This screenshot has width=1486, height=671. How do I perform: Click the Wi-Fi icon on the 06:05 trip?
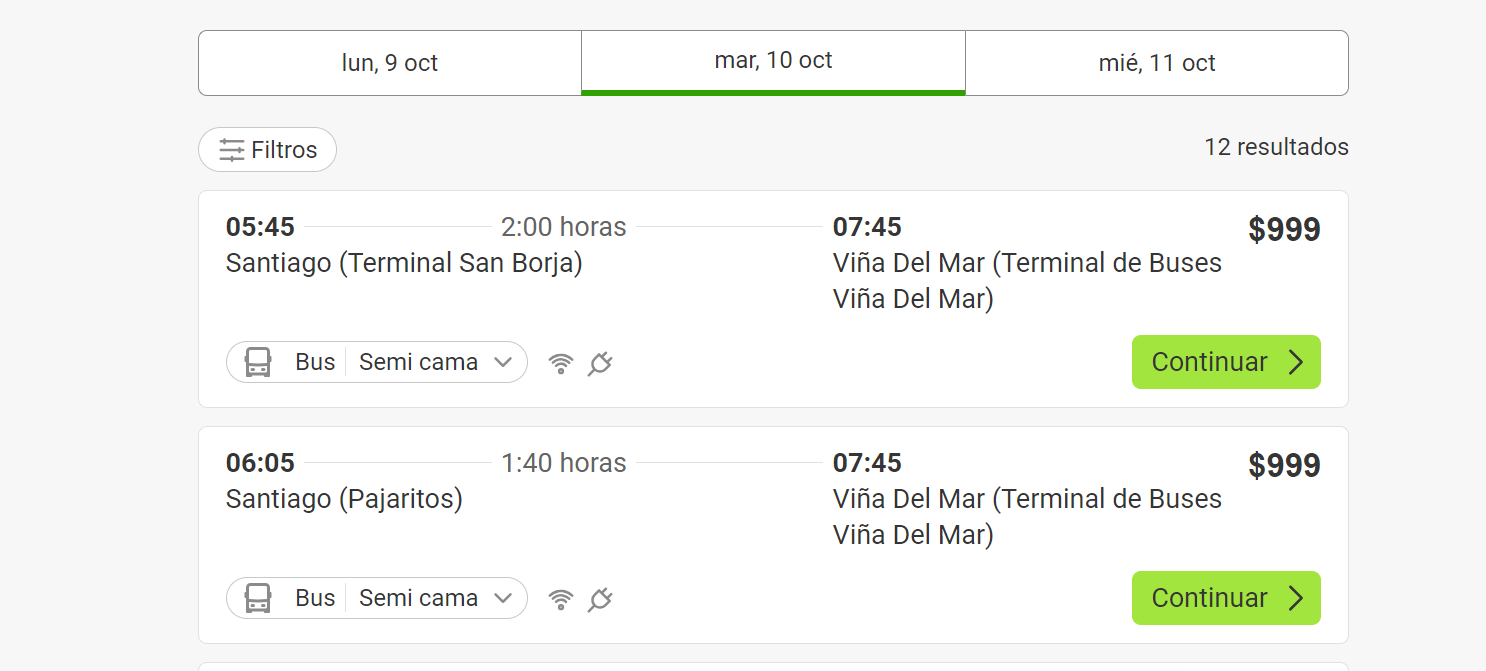[x=561, y=599]
